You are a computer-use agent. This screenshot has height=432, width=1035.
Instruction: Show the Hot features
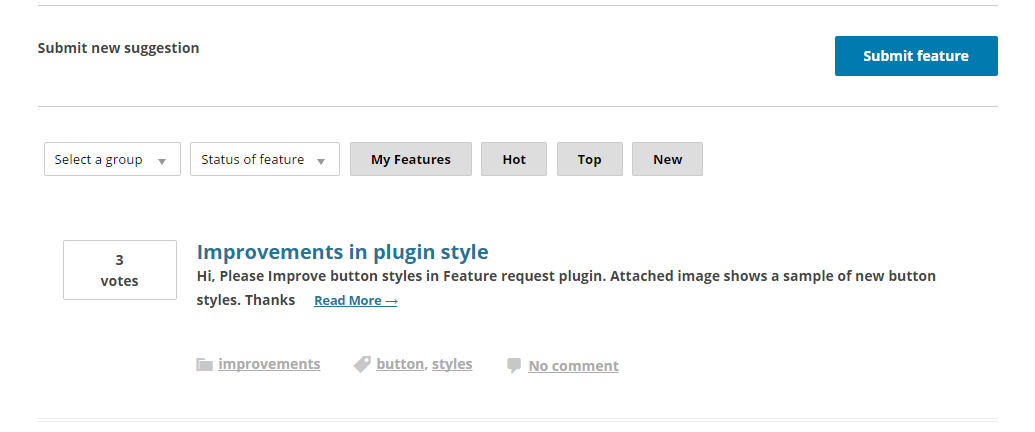tap(514, 160)
